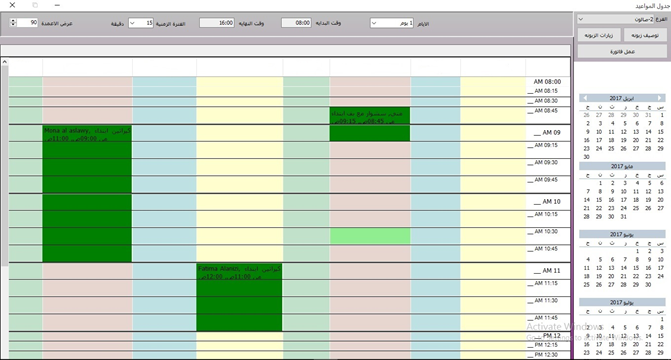Image resolution: width=671 pixels, height=360 pixels.
Task: Click the AM 11:30 time label
Action: tap(546, 300)
